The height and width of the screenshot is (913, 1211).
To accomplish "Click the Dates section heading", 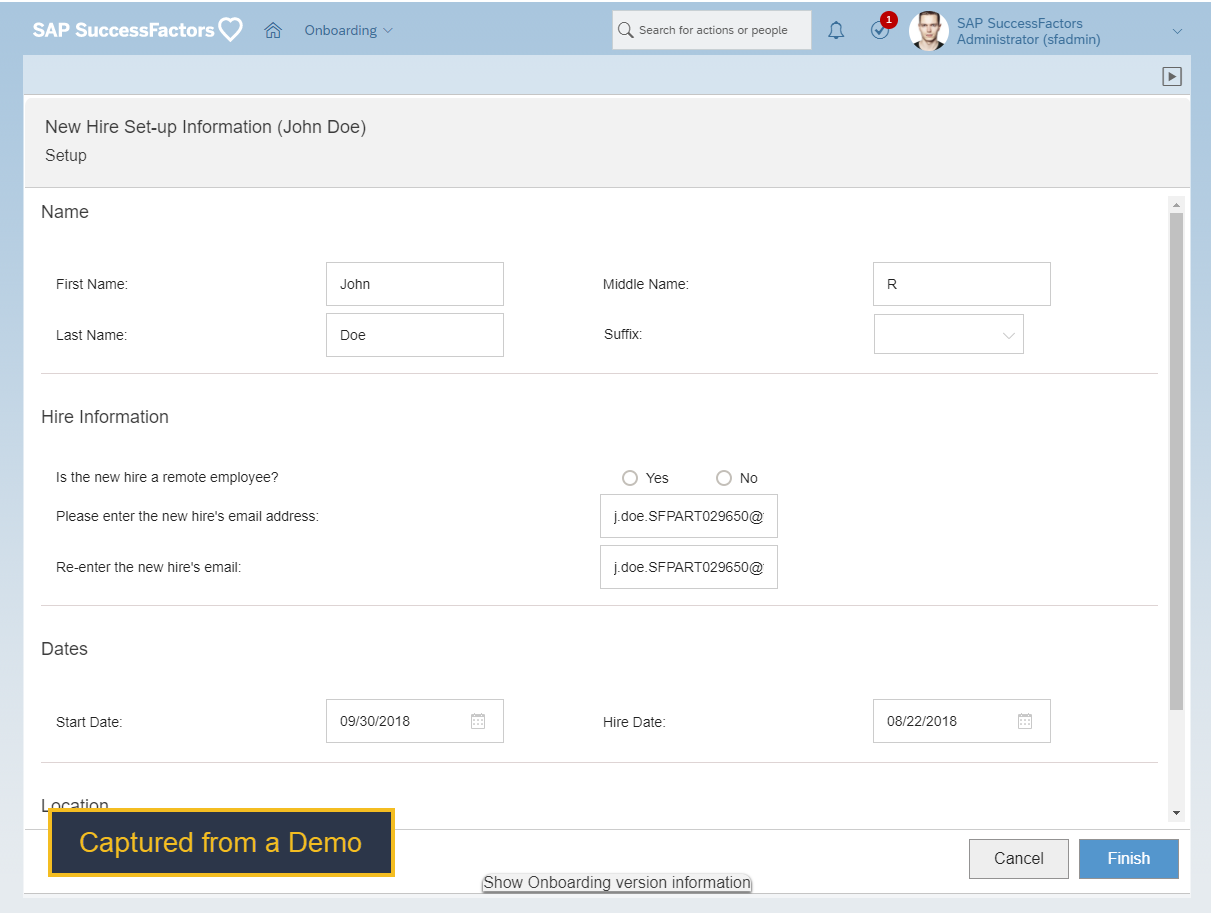I will click(x=64, y=649).
